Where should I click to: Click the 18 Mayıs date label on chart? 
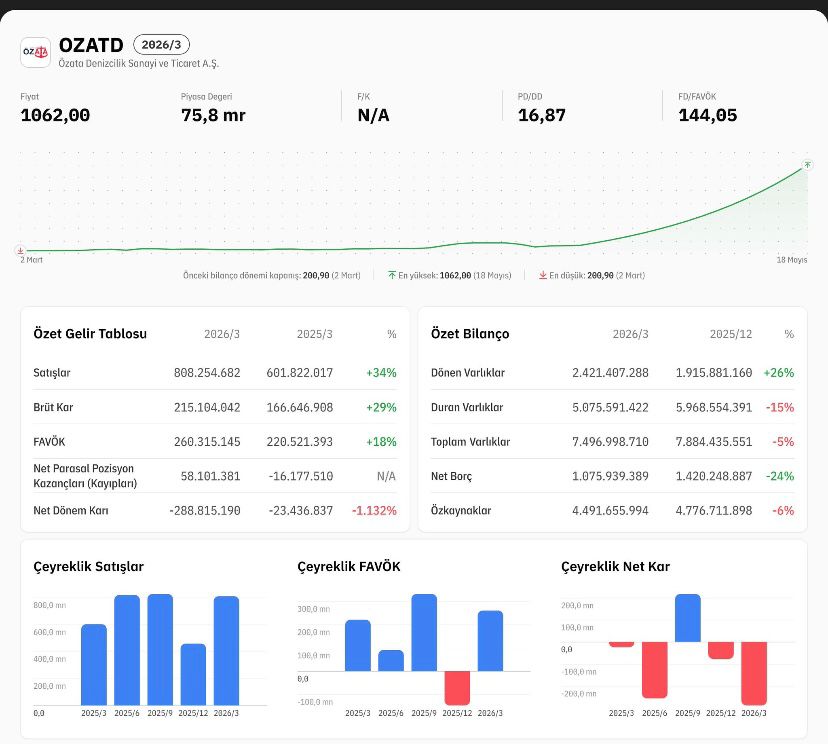pos(792,260)
